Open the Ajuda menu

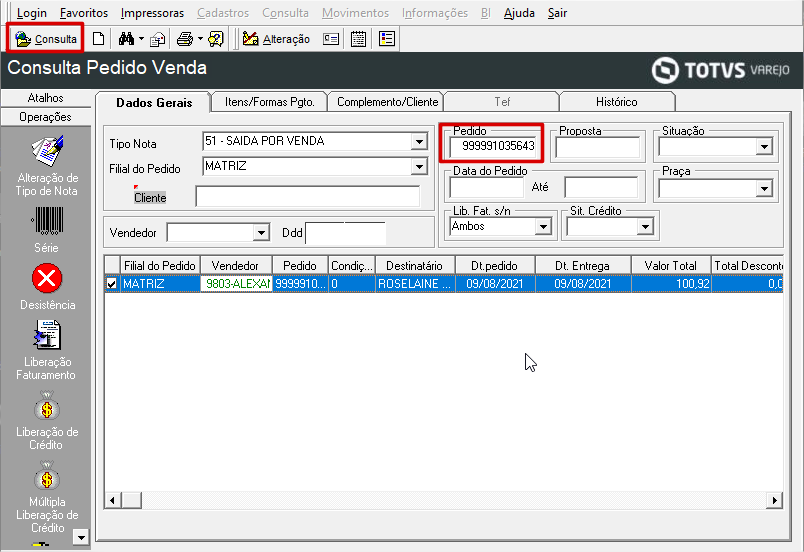pos(519,13)
